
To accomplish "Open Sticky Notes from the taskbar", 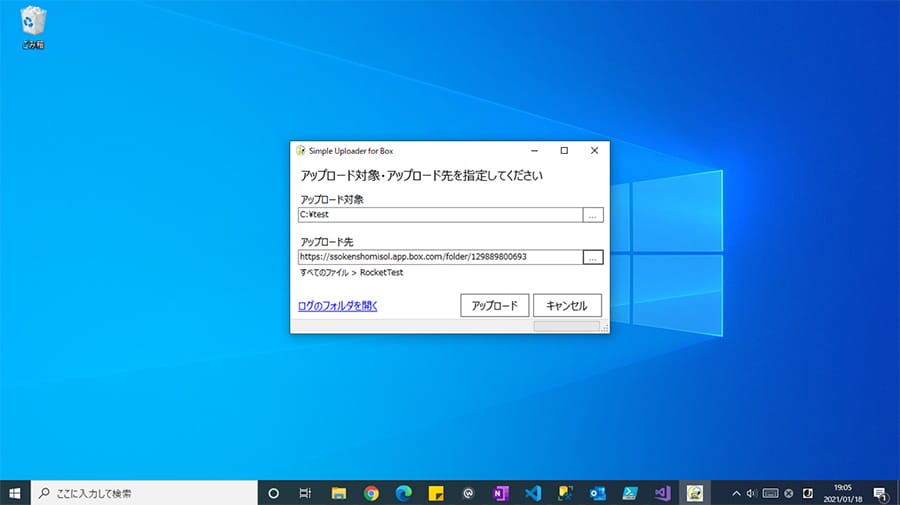I will 436,493.
